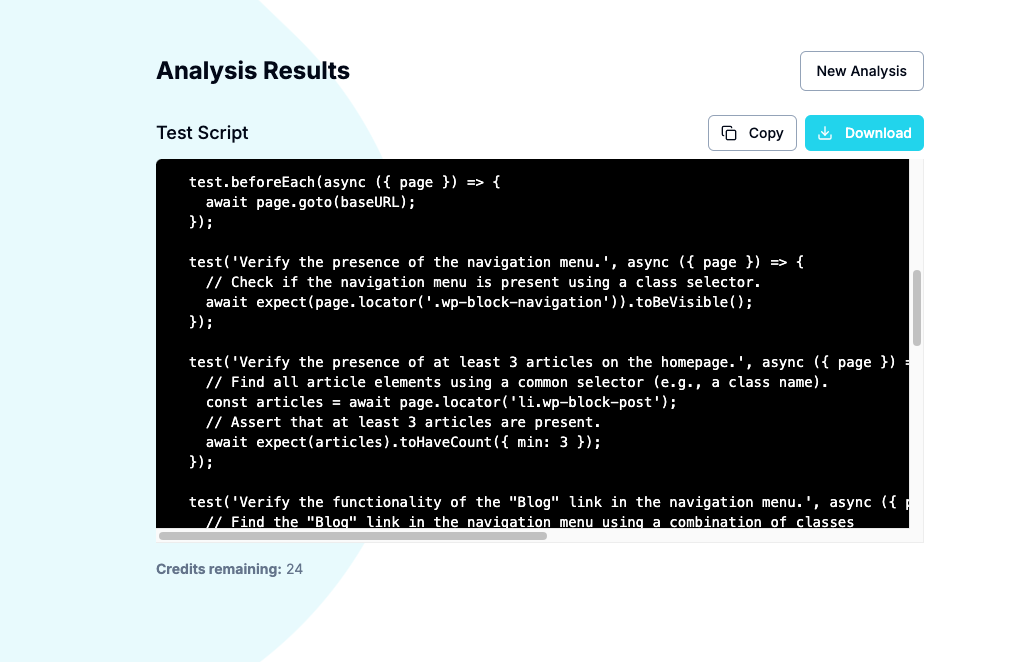This screenshot has width=1019, height=662.
Task: Click vertical scrollbar track above the thumb
Action: 916,214
